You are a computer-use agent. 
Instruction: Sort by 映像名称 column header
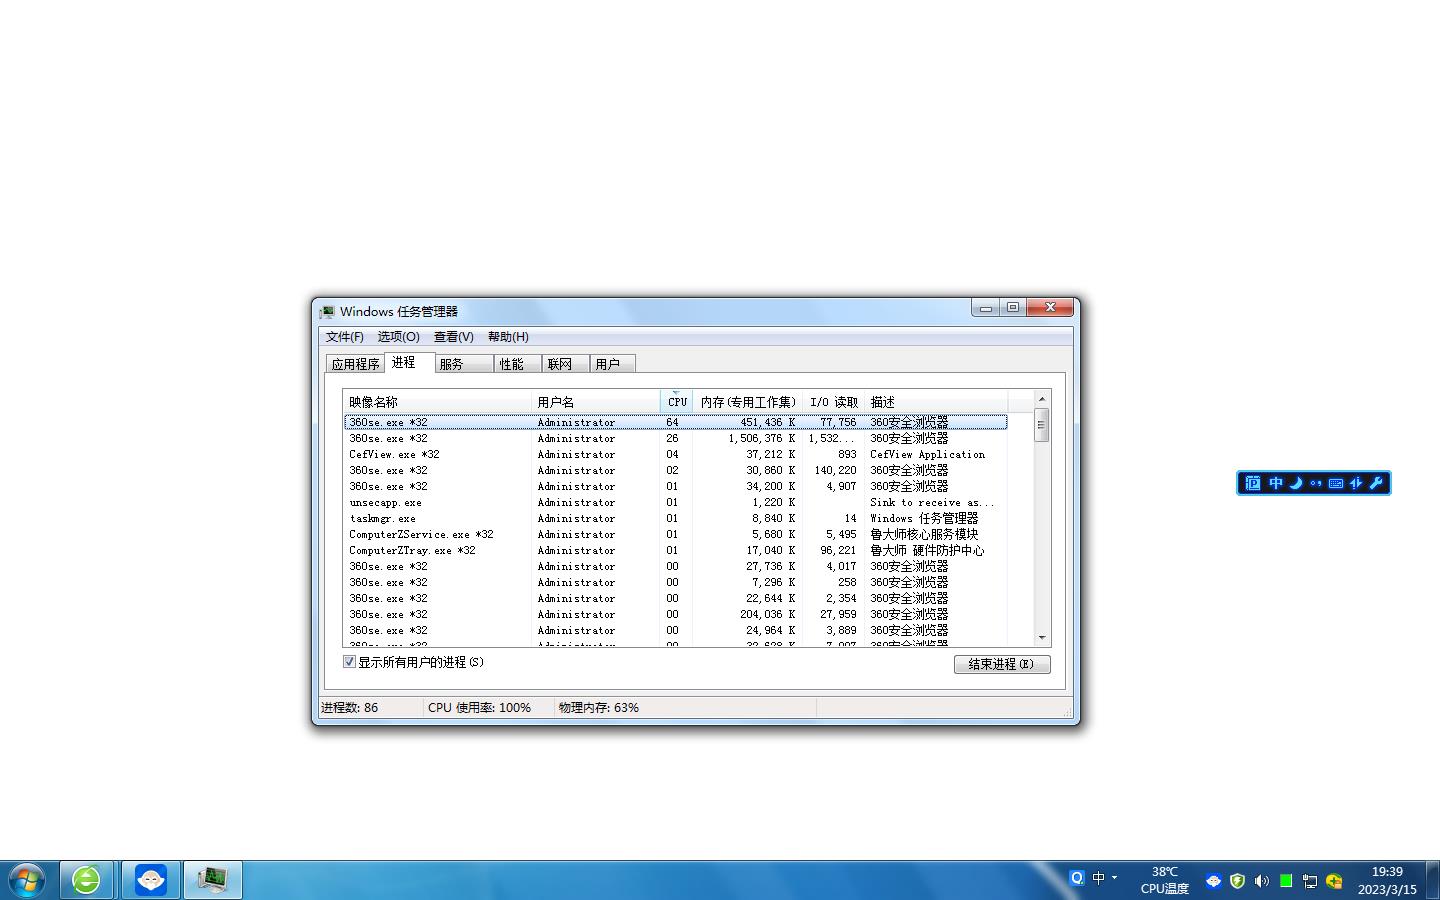pos(437,402)
